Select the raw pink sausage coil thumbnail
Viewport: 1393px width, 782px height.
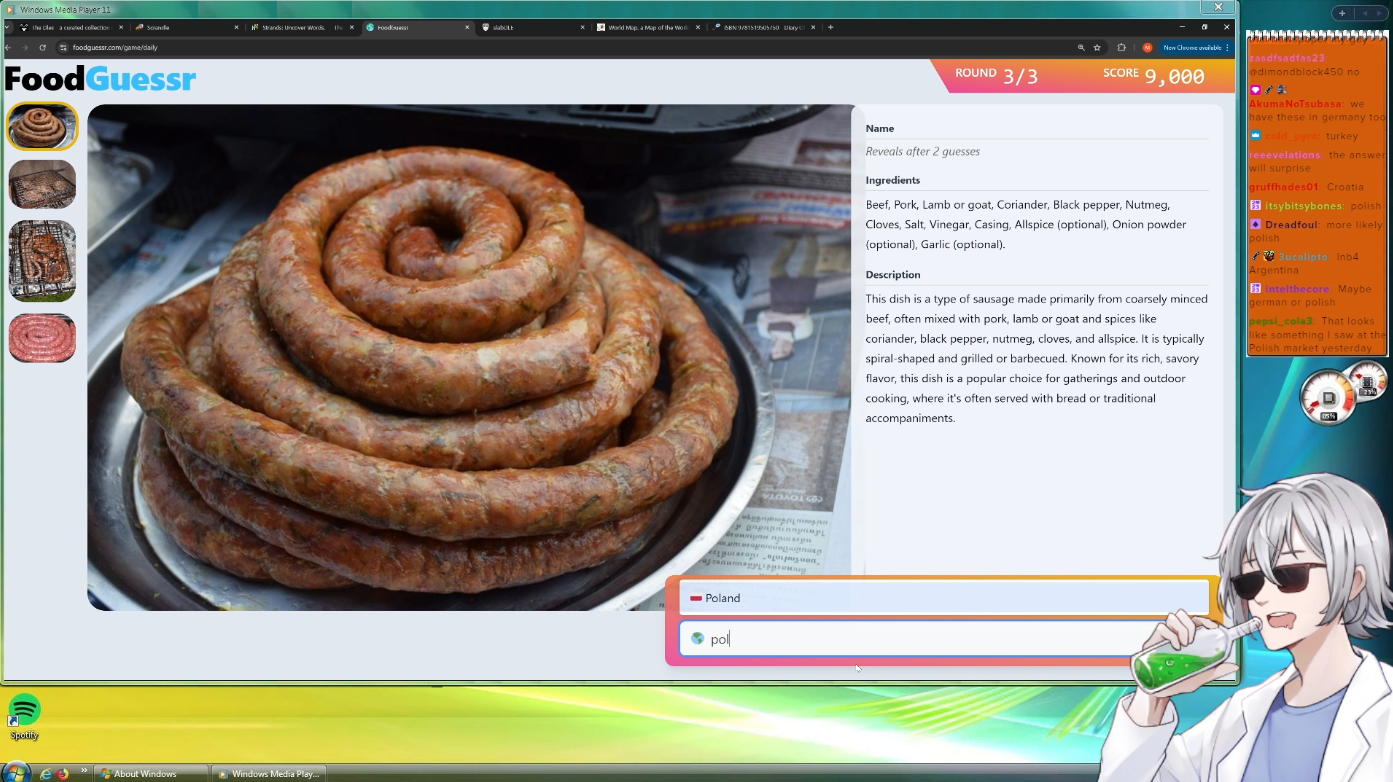click(x=42, y=338)
